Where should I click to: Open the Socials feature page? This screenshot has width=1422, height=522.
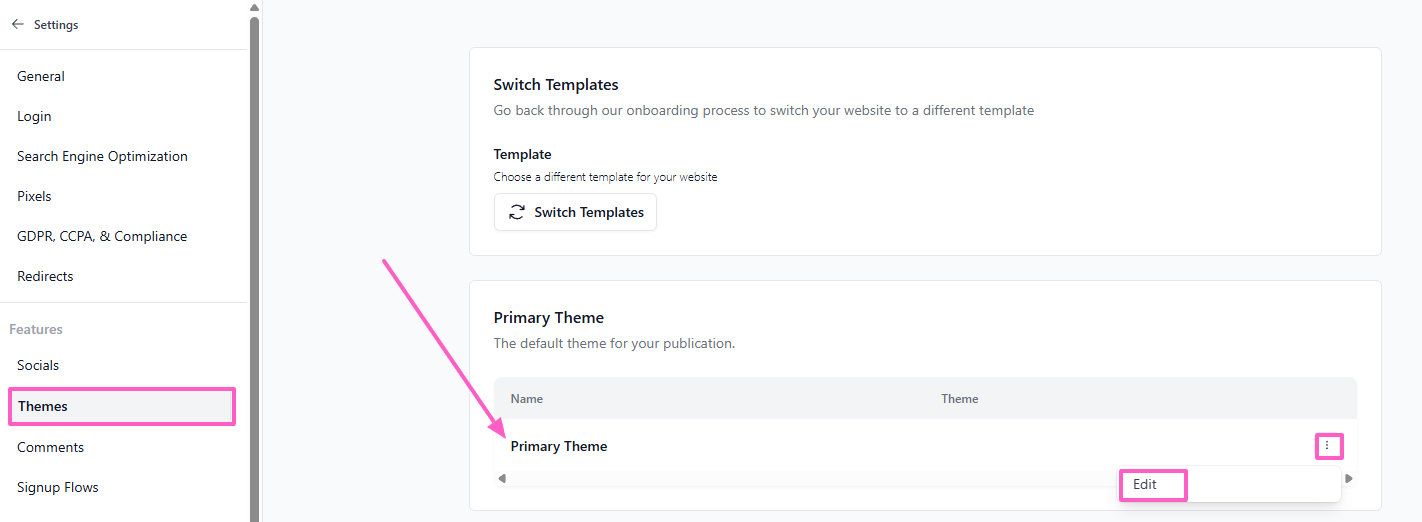pos(38,365)
